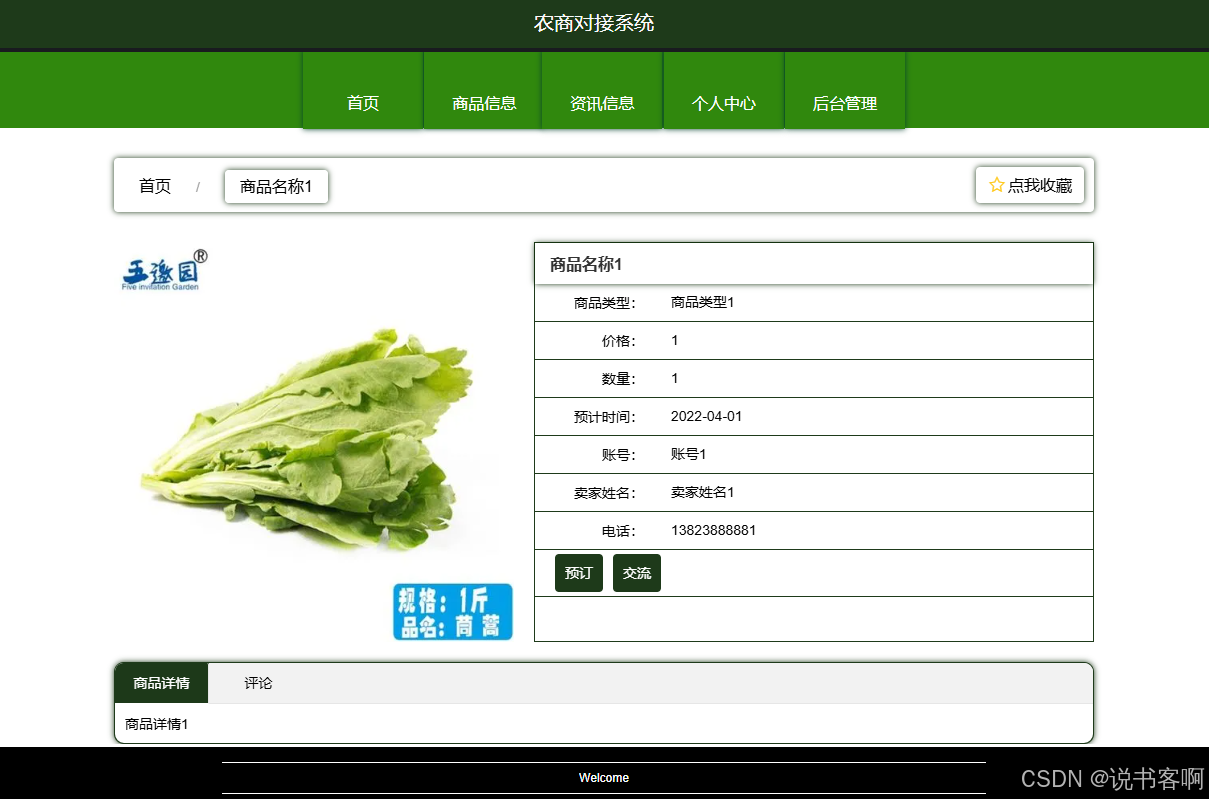Click the phone number 13823888881

click(713, 530)
